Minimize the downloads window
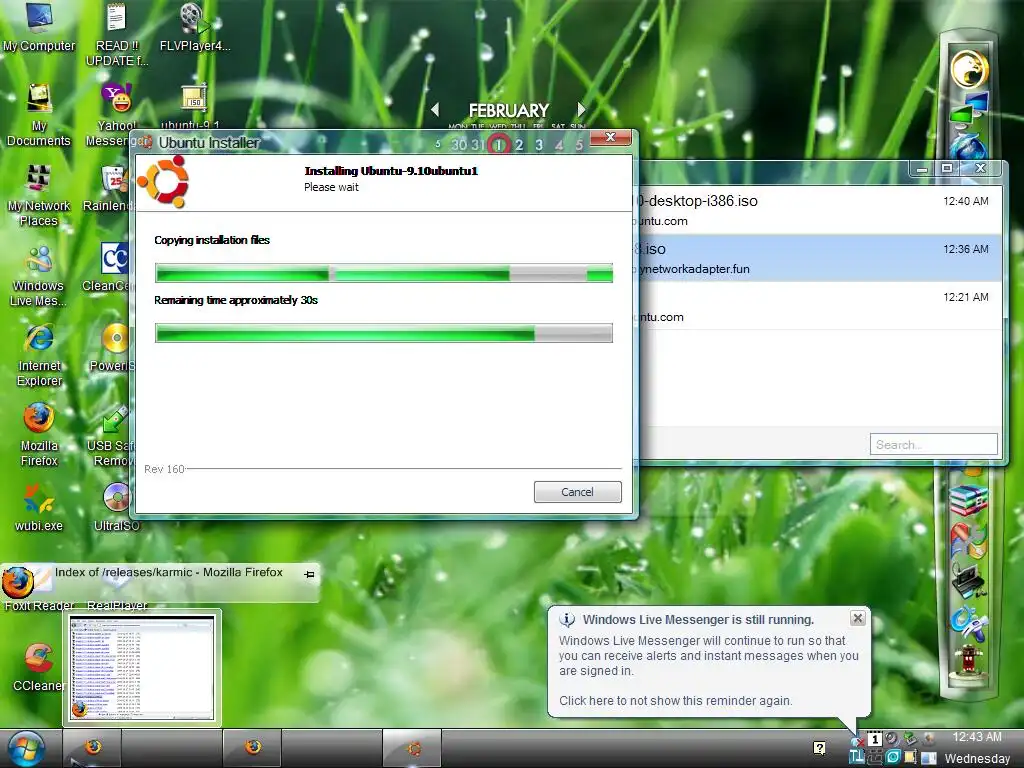Viewport: 1024px width, 768px height. click(921, 168)
